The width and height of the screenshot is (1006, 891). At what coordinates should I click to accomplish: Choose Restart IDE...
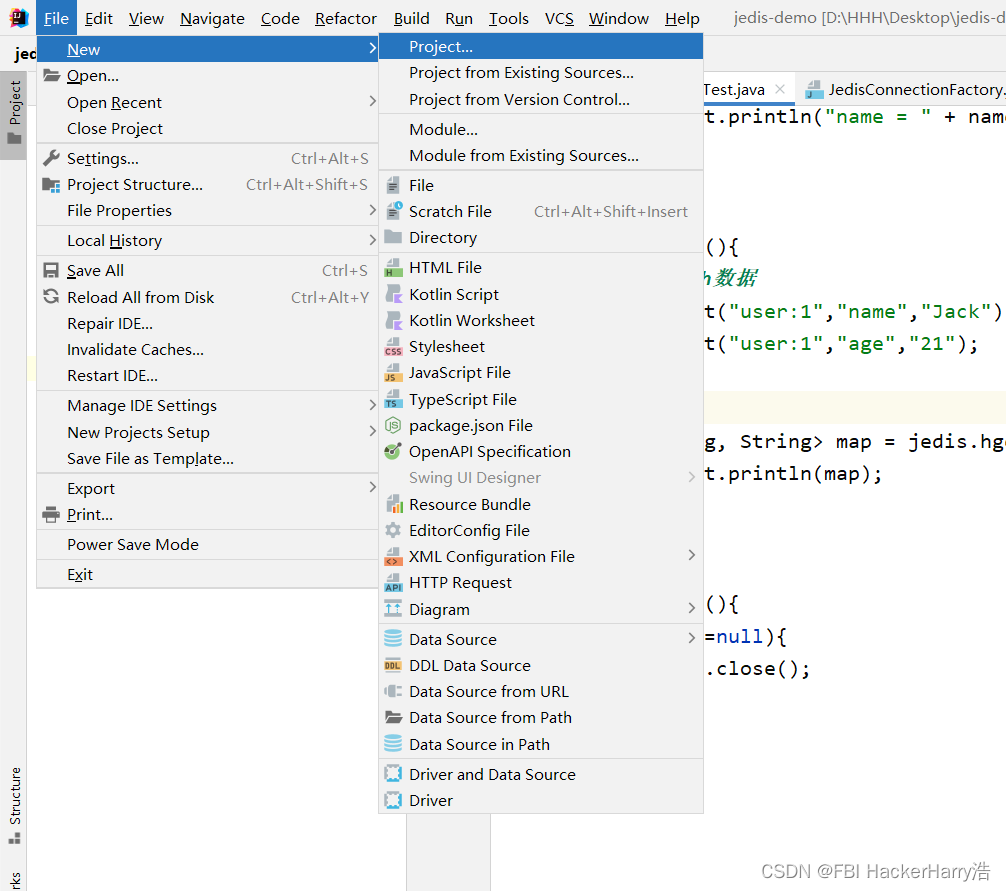[x=207, y=376]
